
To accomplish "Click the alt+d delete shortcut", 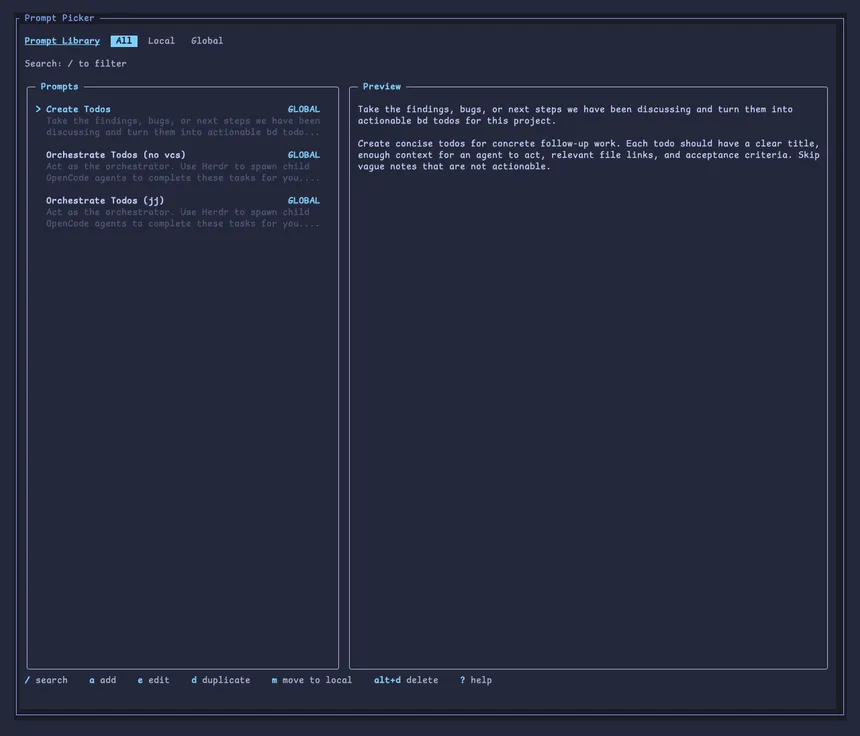I will (x=406, y=680).
